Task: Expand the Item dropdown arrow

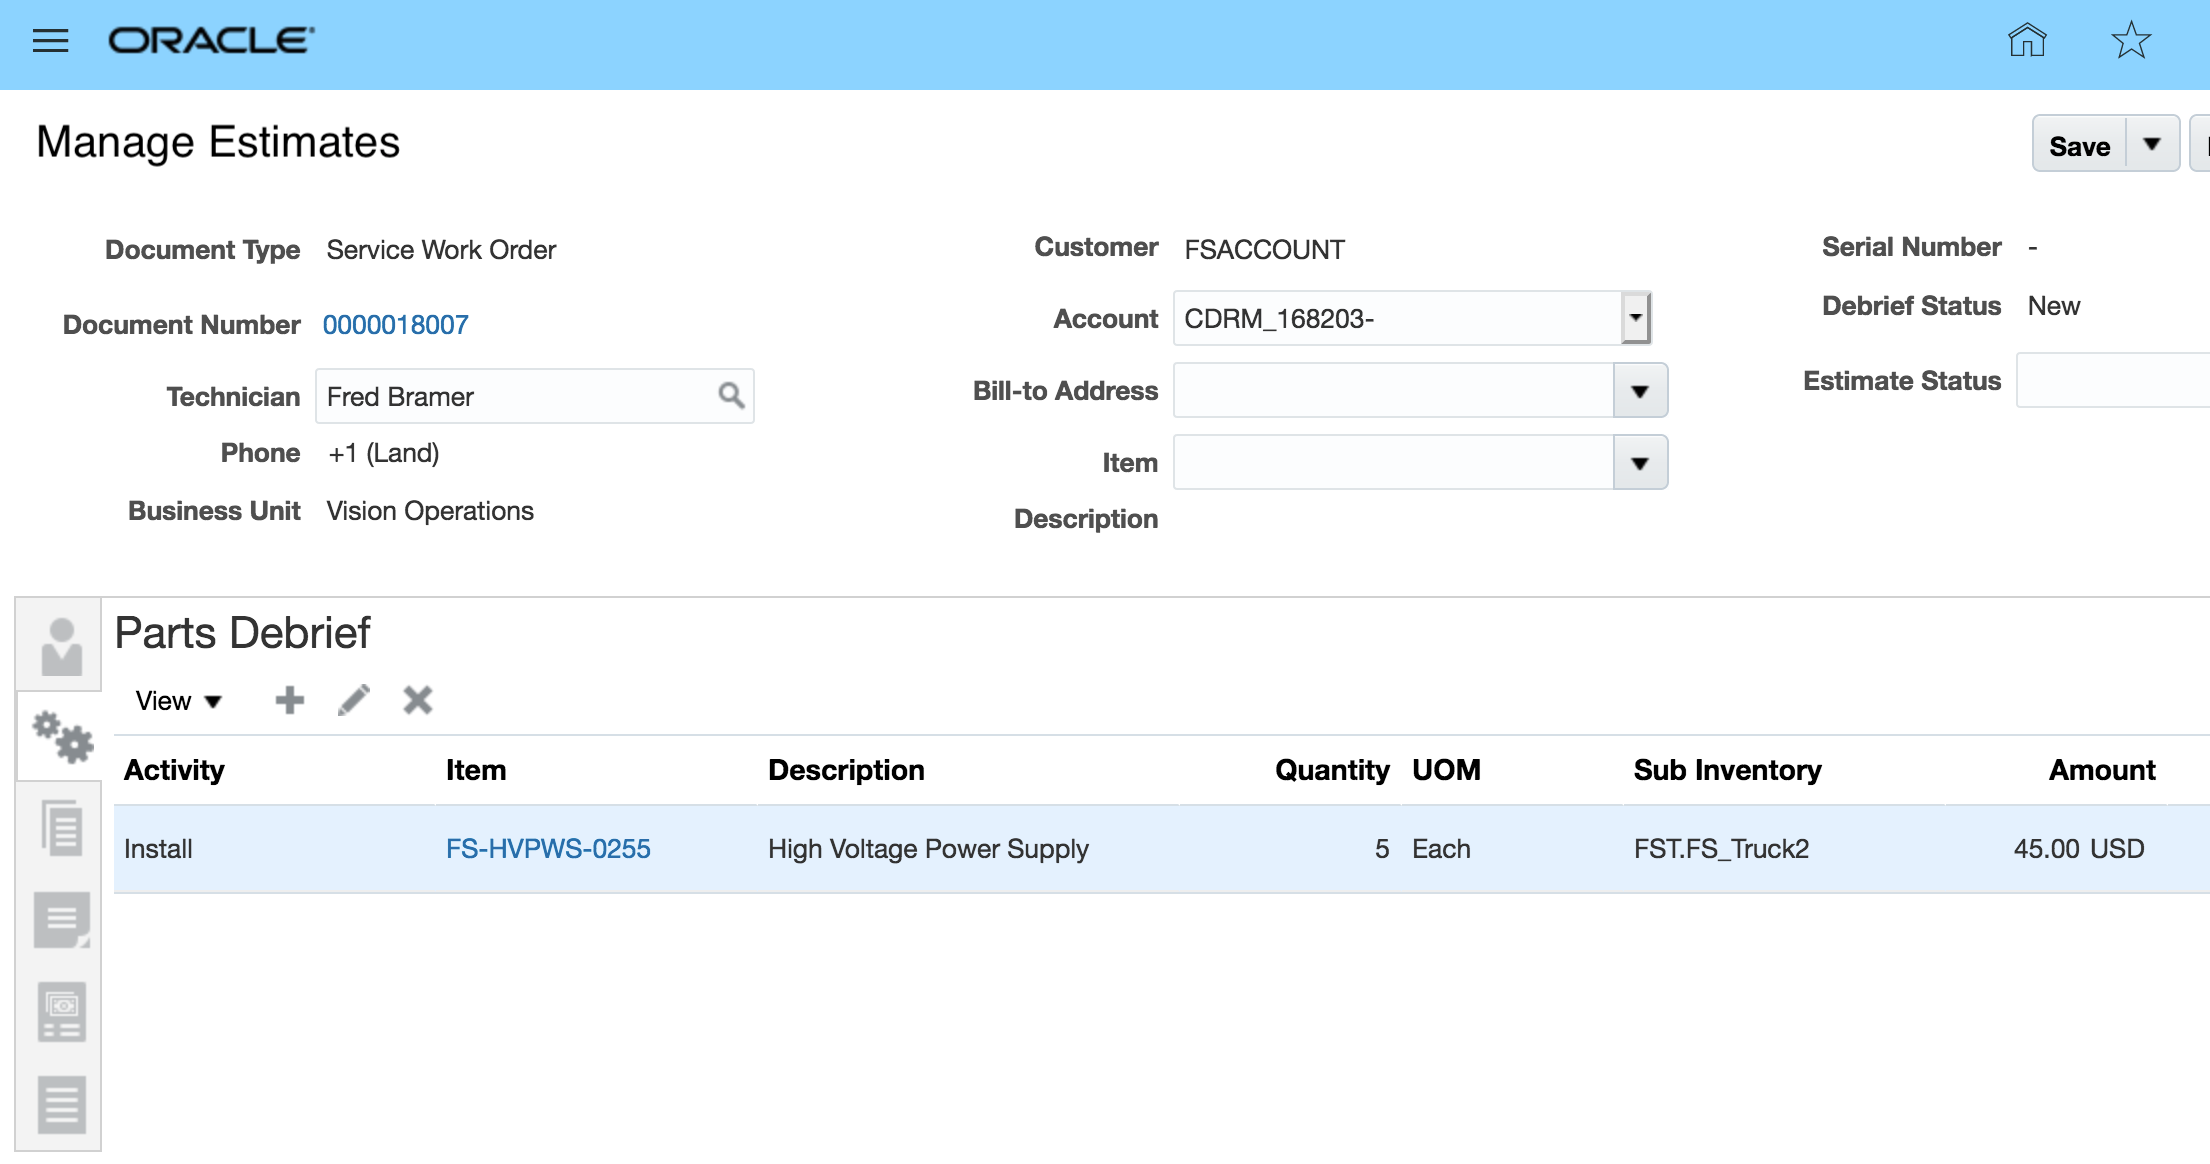Action: click(x=1639, y=463)
